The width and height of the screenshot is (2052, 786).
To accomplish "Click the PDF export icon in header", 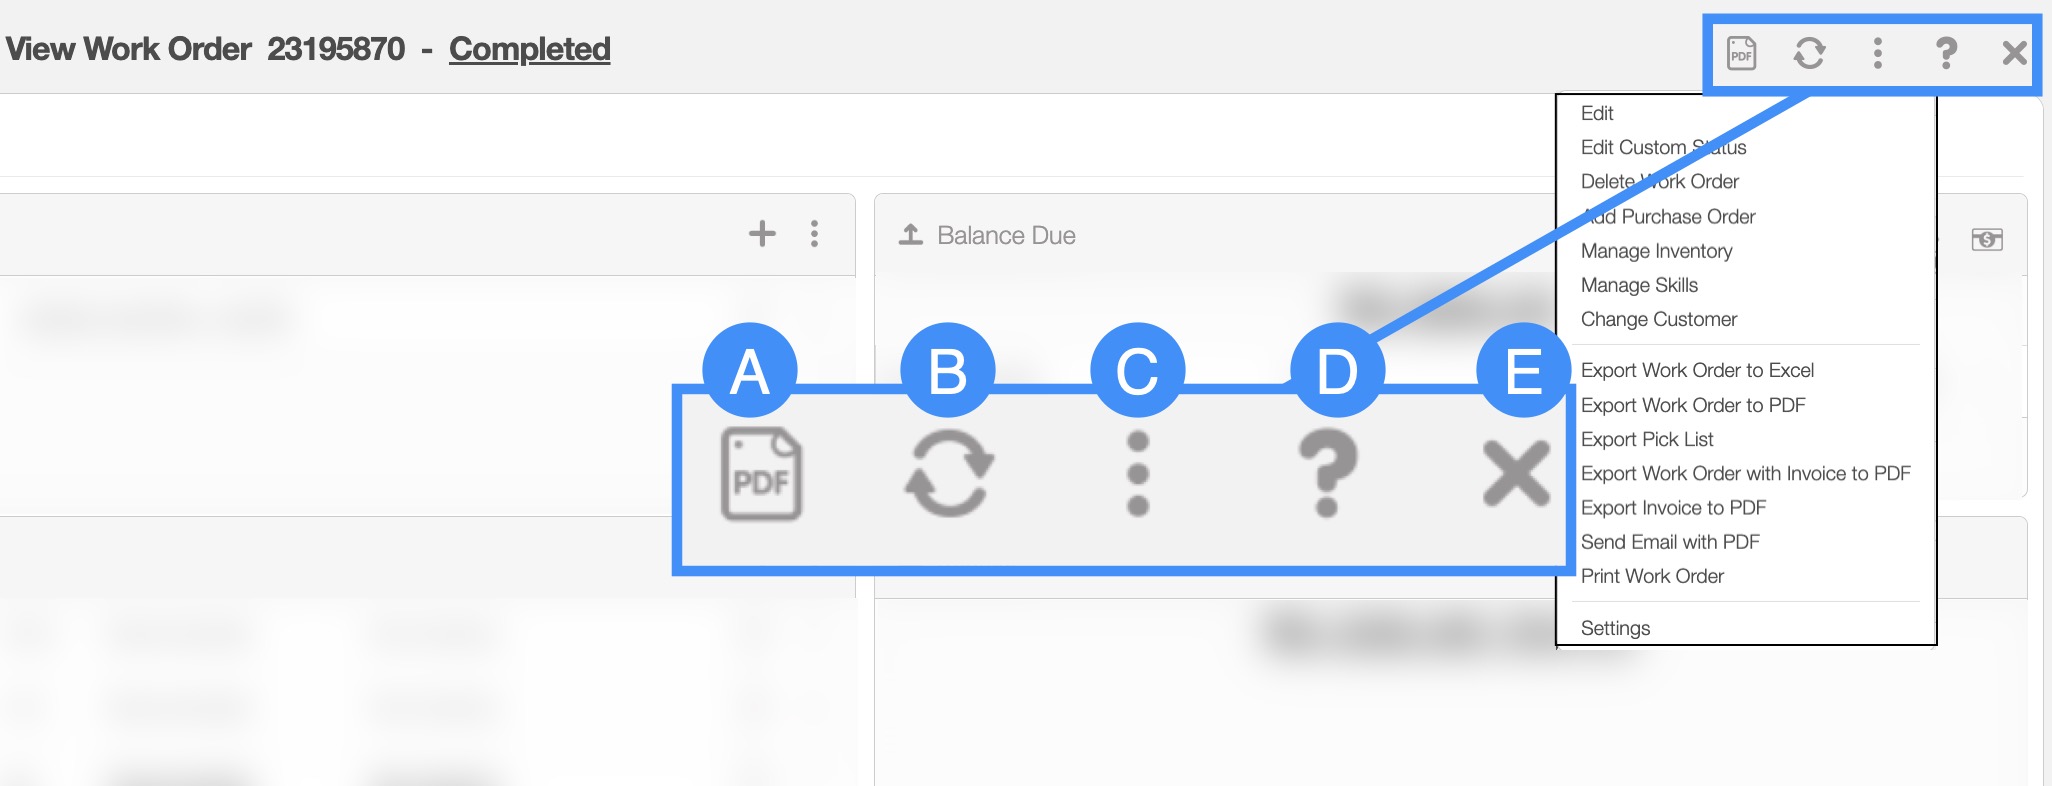I will pyautogui.click(x=1741, y=53).
